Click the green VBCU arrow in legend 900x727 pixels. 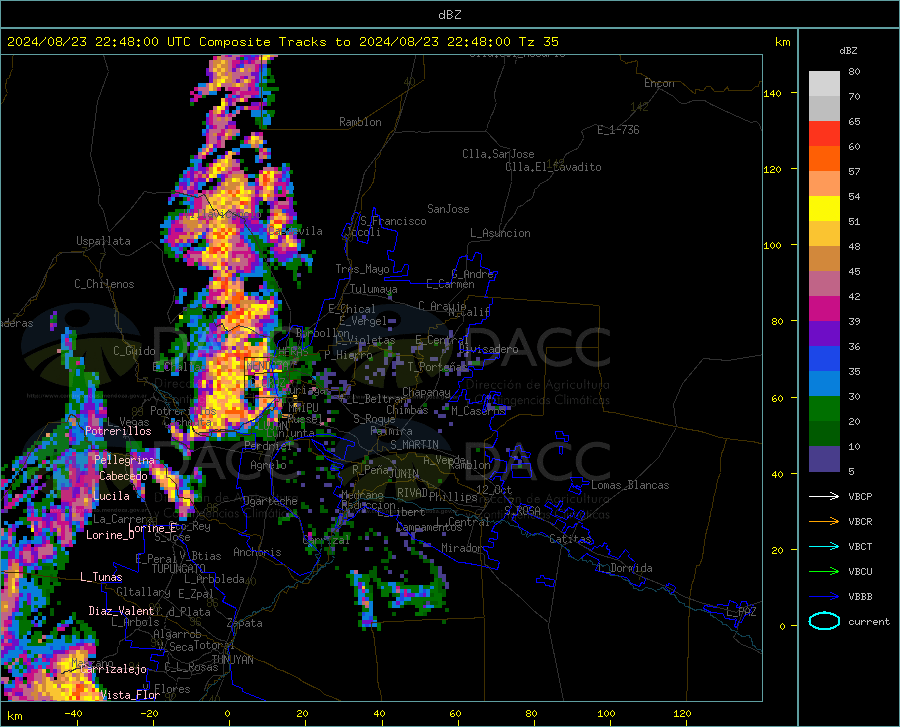[x=824, y=572]
